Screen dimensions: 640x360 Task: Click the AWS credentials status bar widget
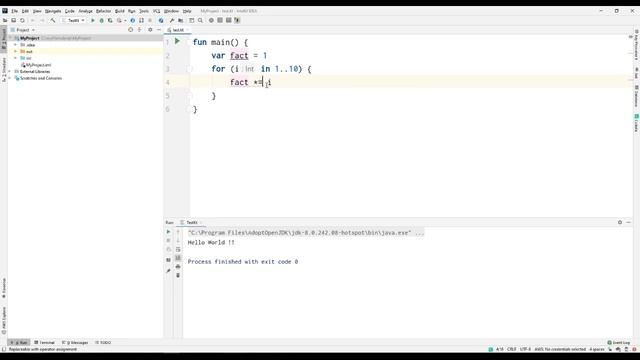[560, 349]
